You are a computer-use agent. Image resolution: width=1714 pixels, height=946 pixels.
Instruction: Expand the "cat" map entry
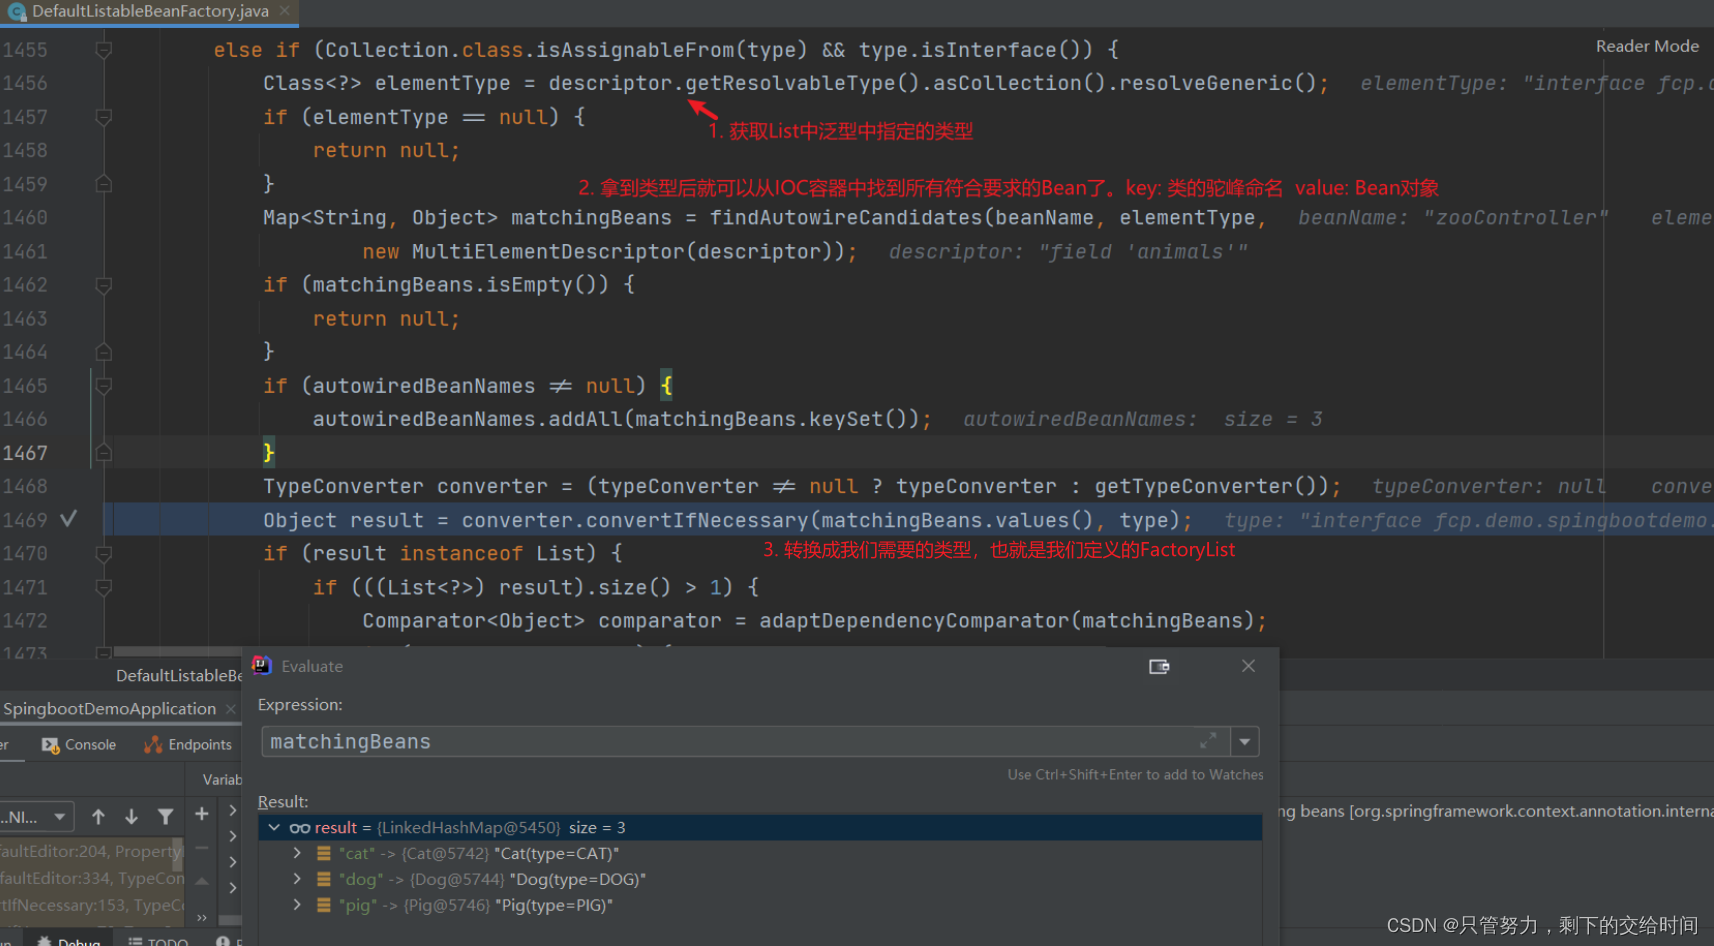[x=297, y=853]
